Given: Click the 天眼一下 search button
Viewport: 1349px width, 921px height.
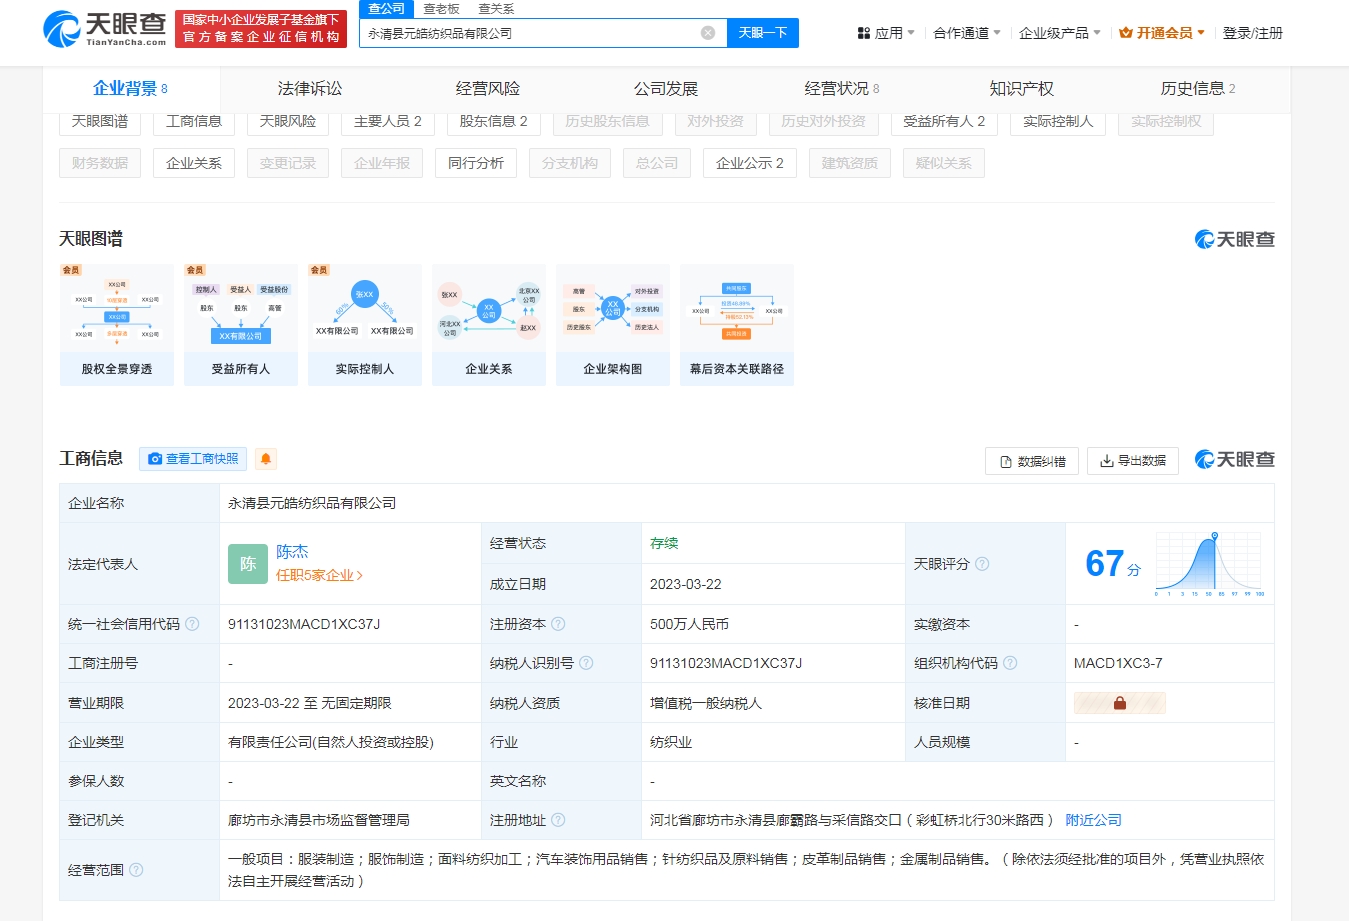Looking at the screenshot, I should (x=763, y=33).
